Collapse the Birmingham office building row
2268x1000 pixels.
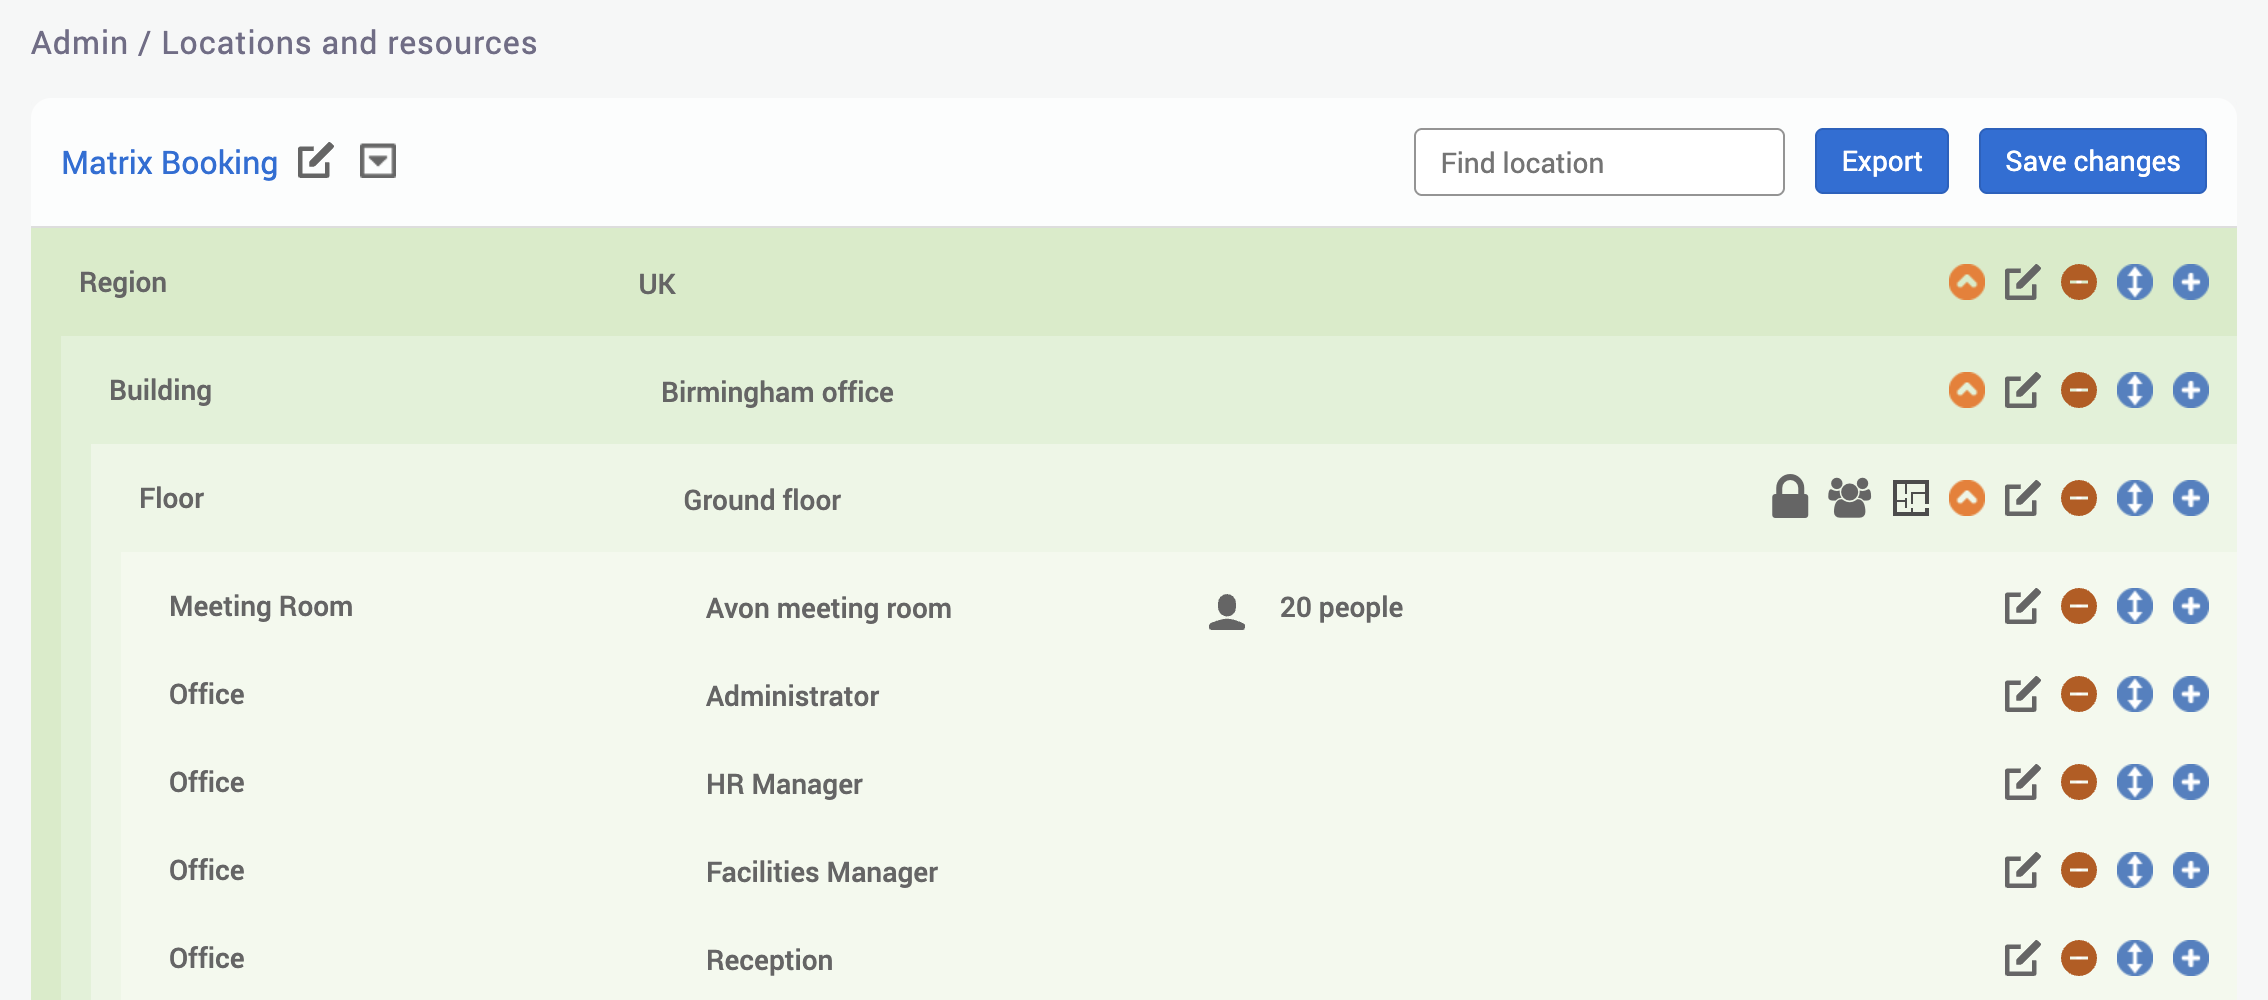tap(1966, 391)
